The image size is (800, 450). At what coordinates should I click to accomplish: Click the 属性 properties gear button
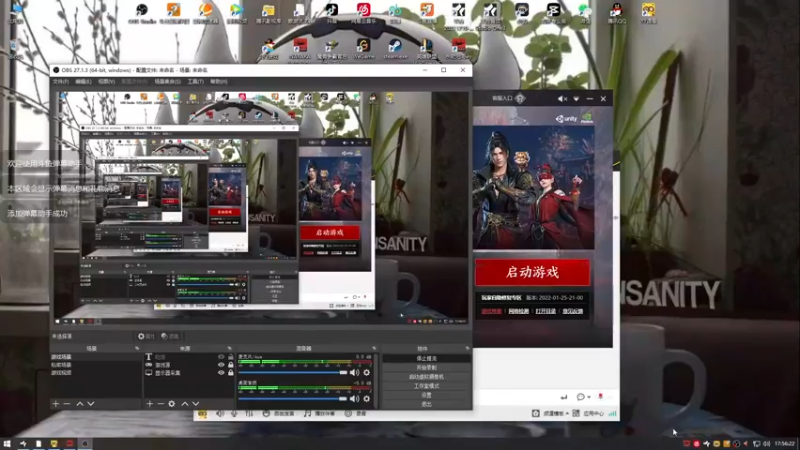click(x=146, y=336)
